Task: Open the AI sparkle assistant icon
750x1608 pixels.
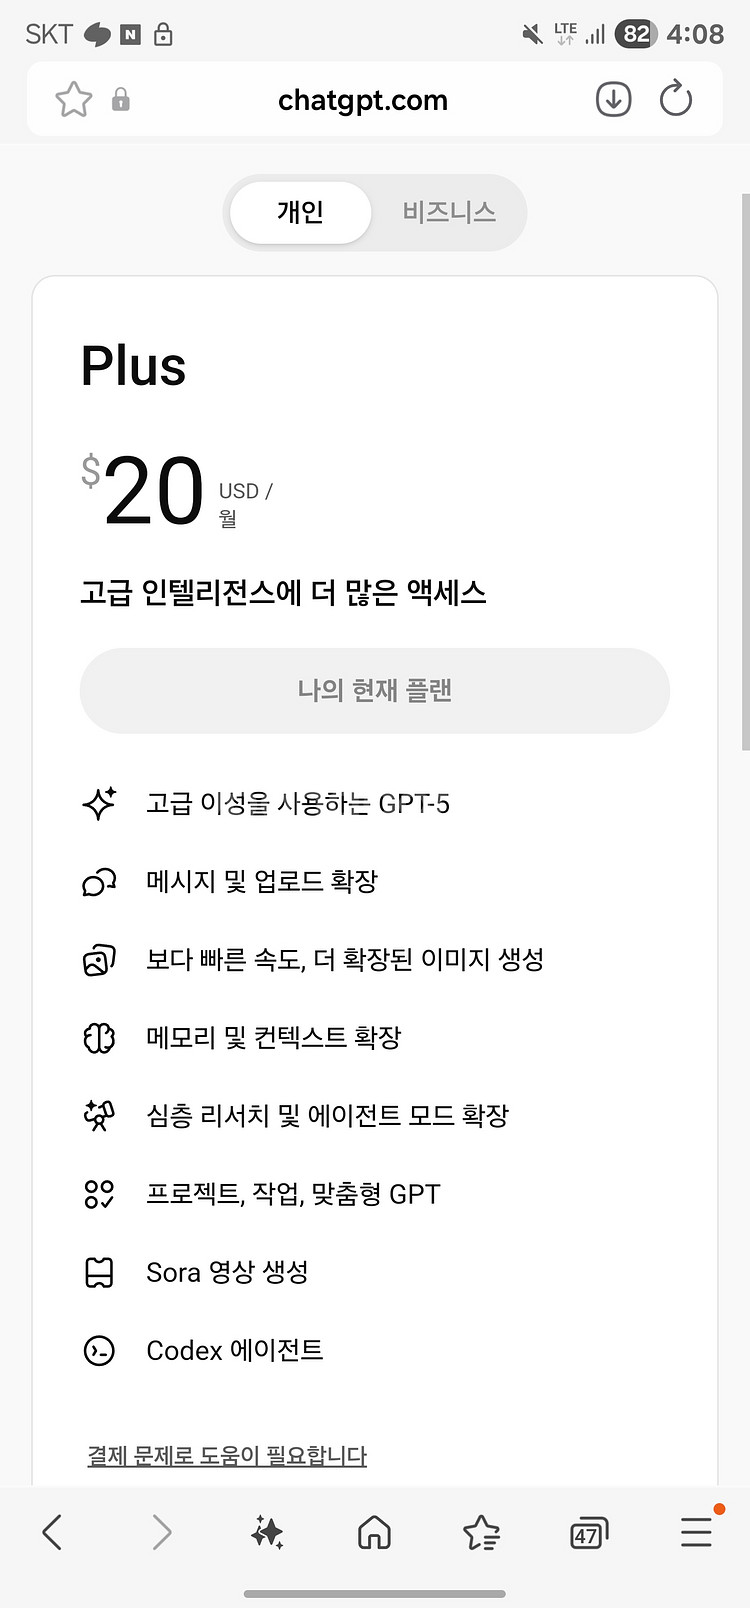Action: pos(268,1532)
